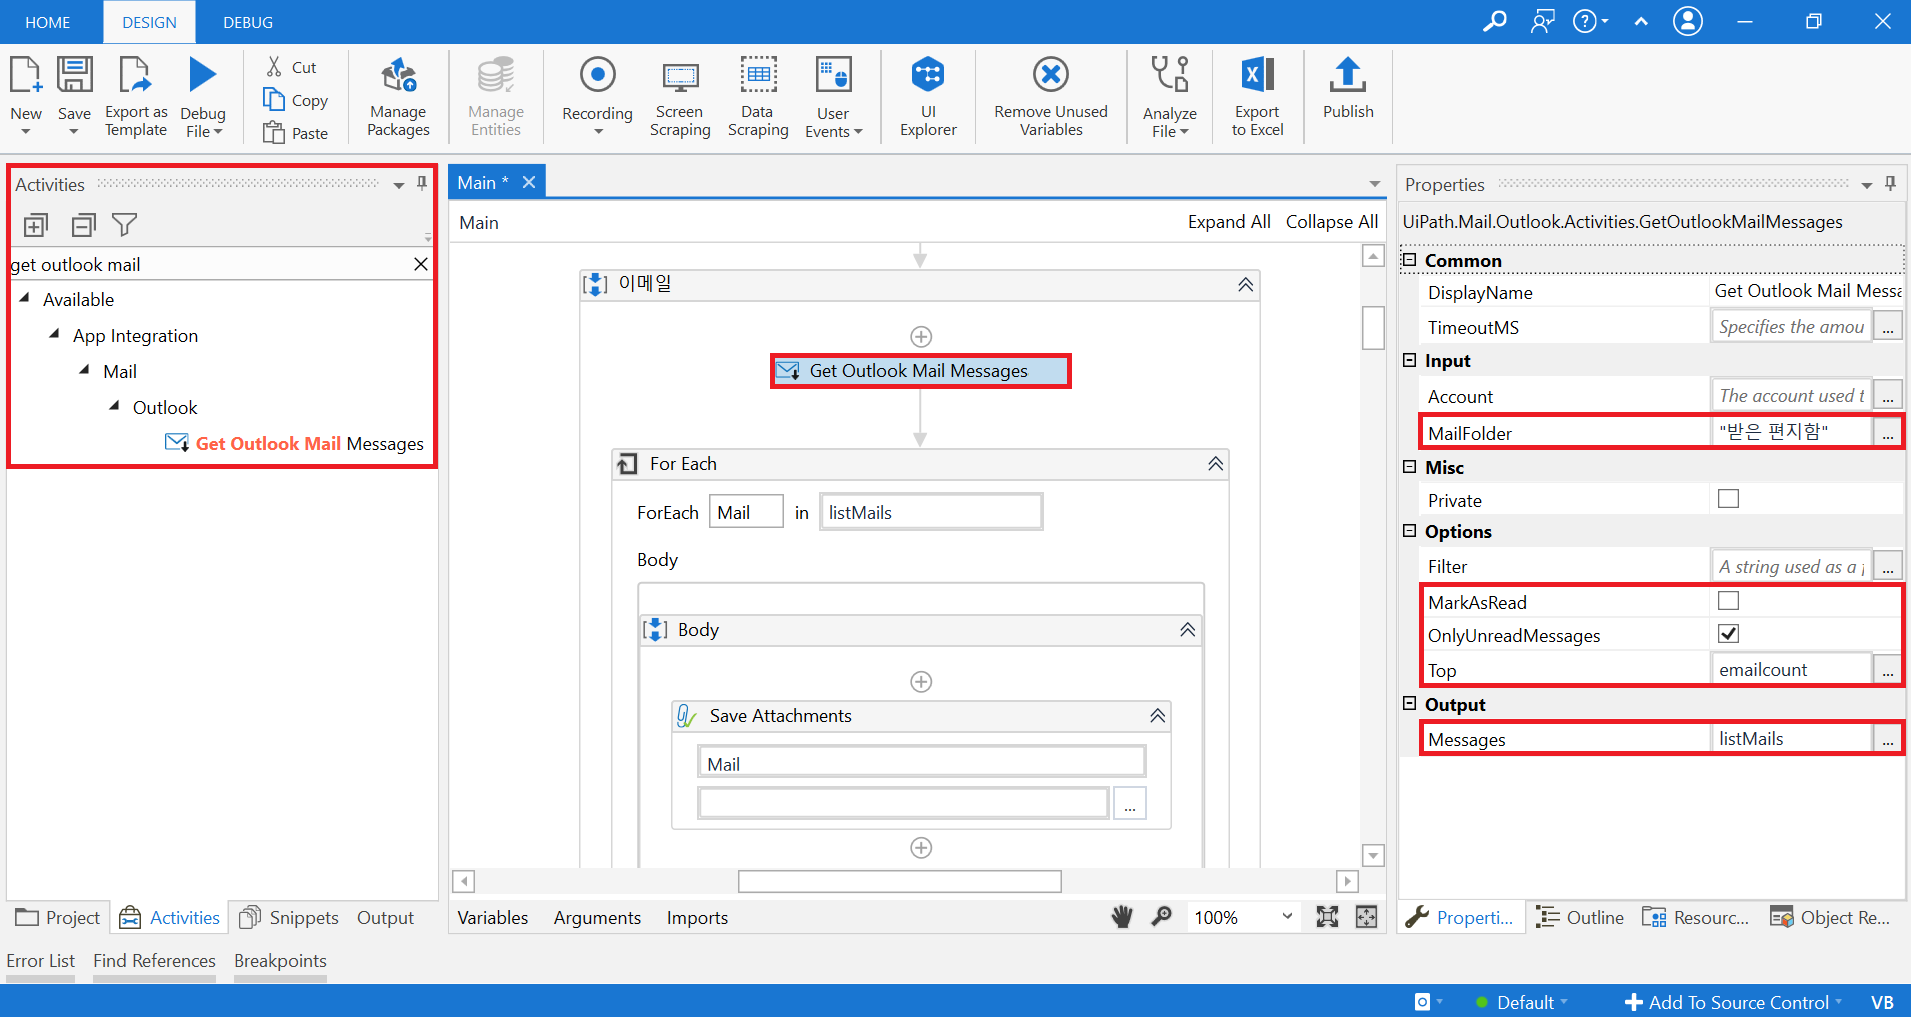Click the designer horizontal scrollbar thumb
This screenshot has width=1911, height=1017.
pyautogui.click(x=900, y=881)
